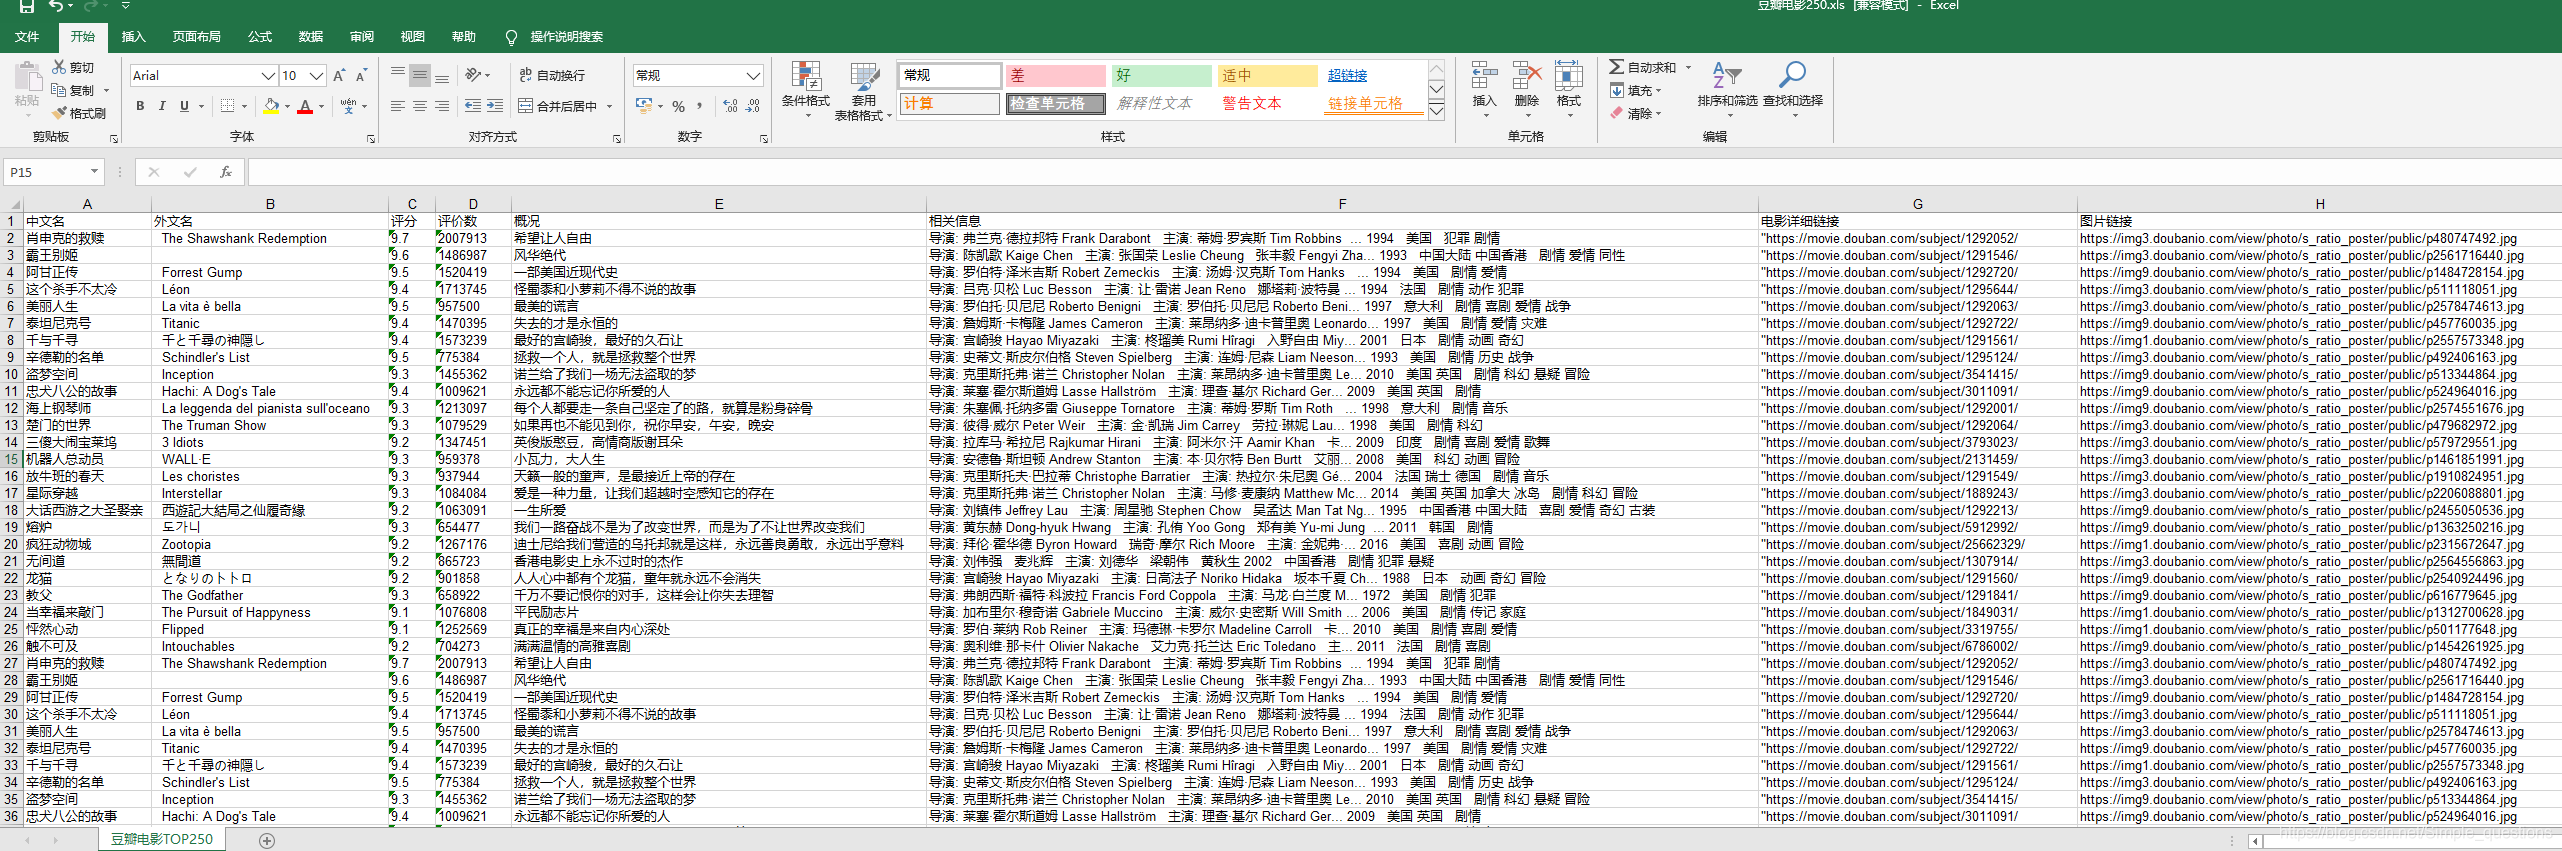Viewport: 2562px width, 851px height.
Task: Click 自动求和 AutoSum button
Action: pos(1643,67)
